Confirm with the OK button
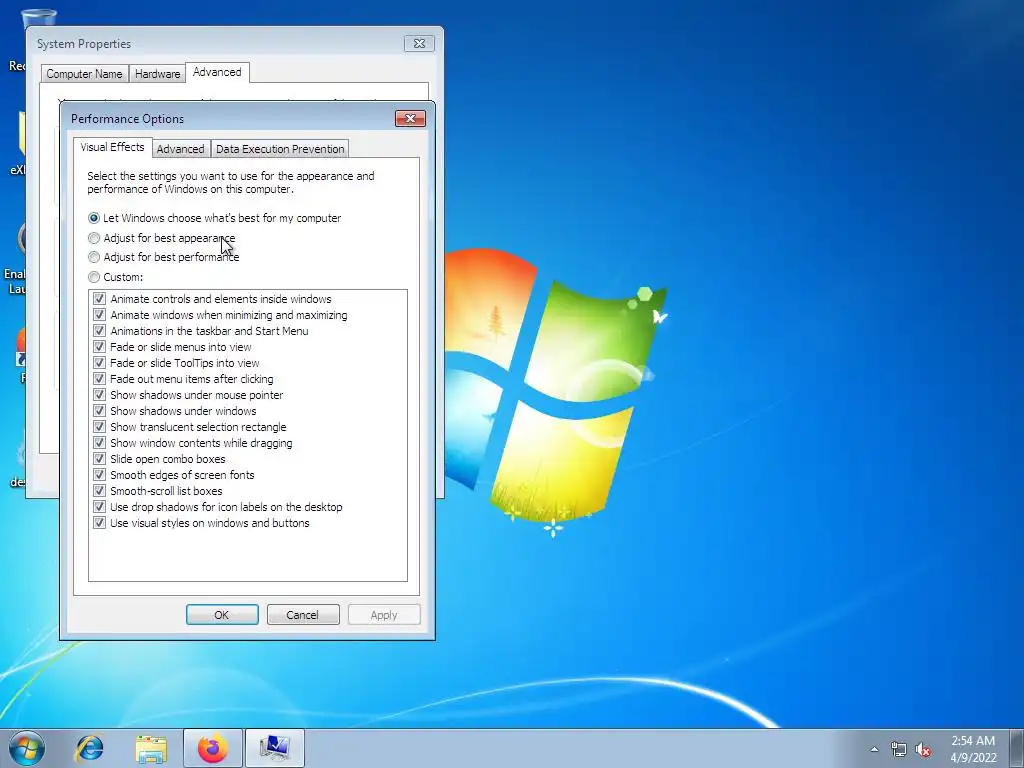 tap(222, 615)
